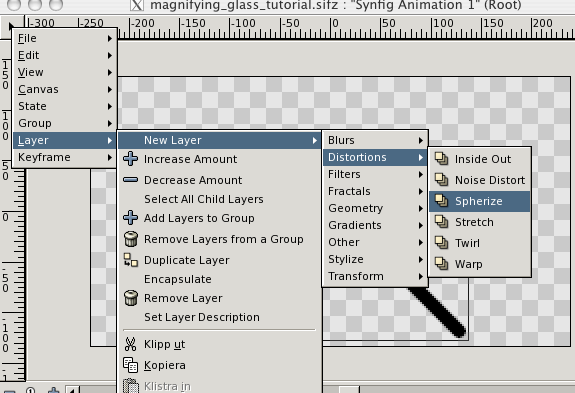Click the Remove Layers from a Group trash icon
Screen dimensions: 575x393
click(x=131, y=239)
